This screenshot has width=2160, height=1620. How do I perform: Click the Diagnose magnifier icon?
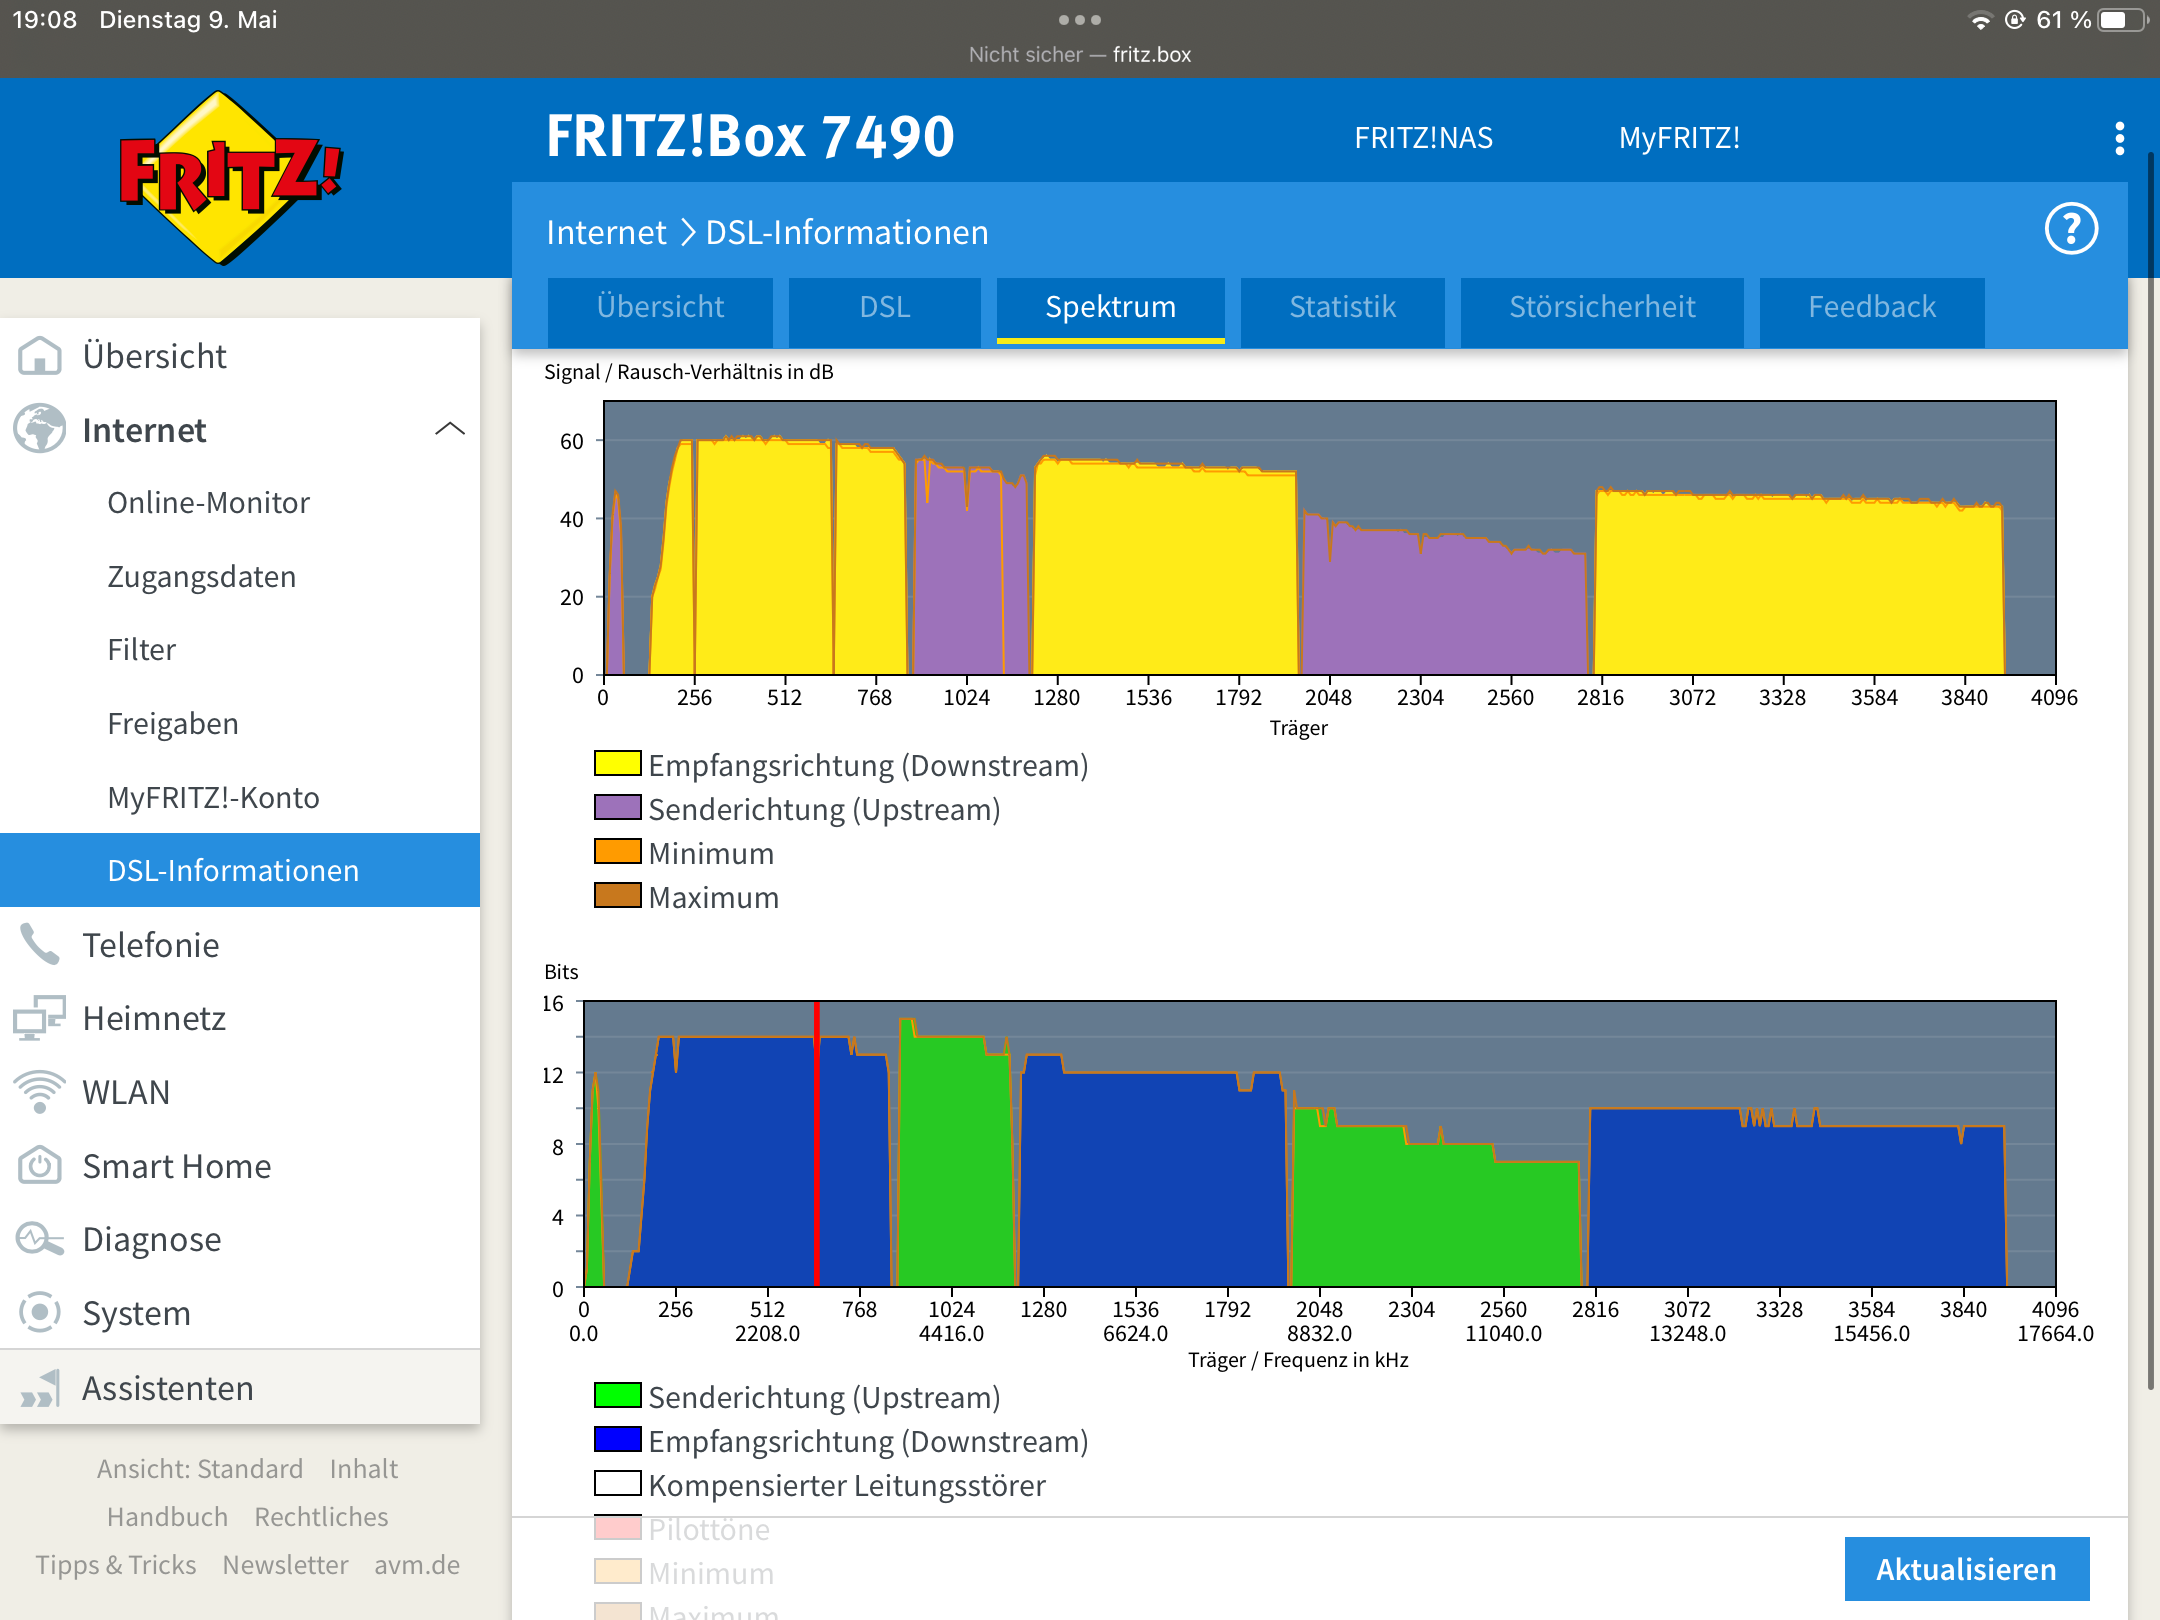[x=40, y=1239]
